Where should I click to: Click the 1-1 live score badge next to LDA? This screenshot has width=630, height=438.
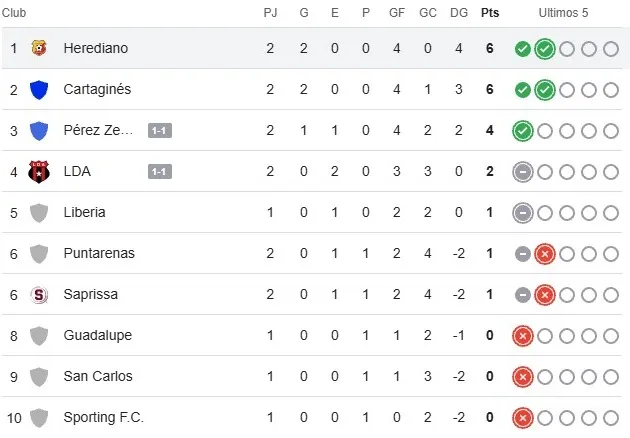(159, 171)
